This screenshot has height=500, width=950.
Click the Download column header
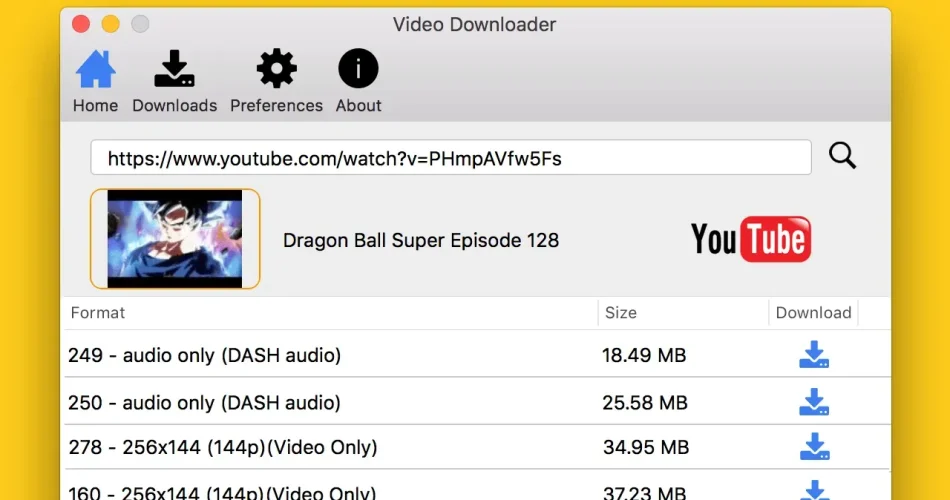(x=813, y=313)
